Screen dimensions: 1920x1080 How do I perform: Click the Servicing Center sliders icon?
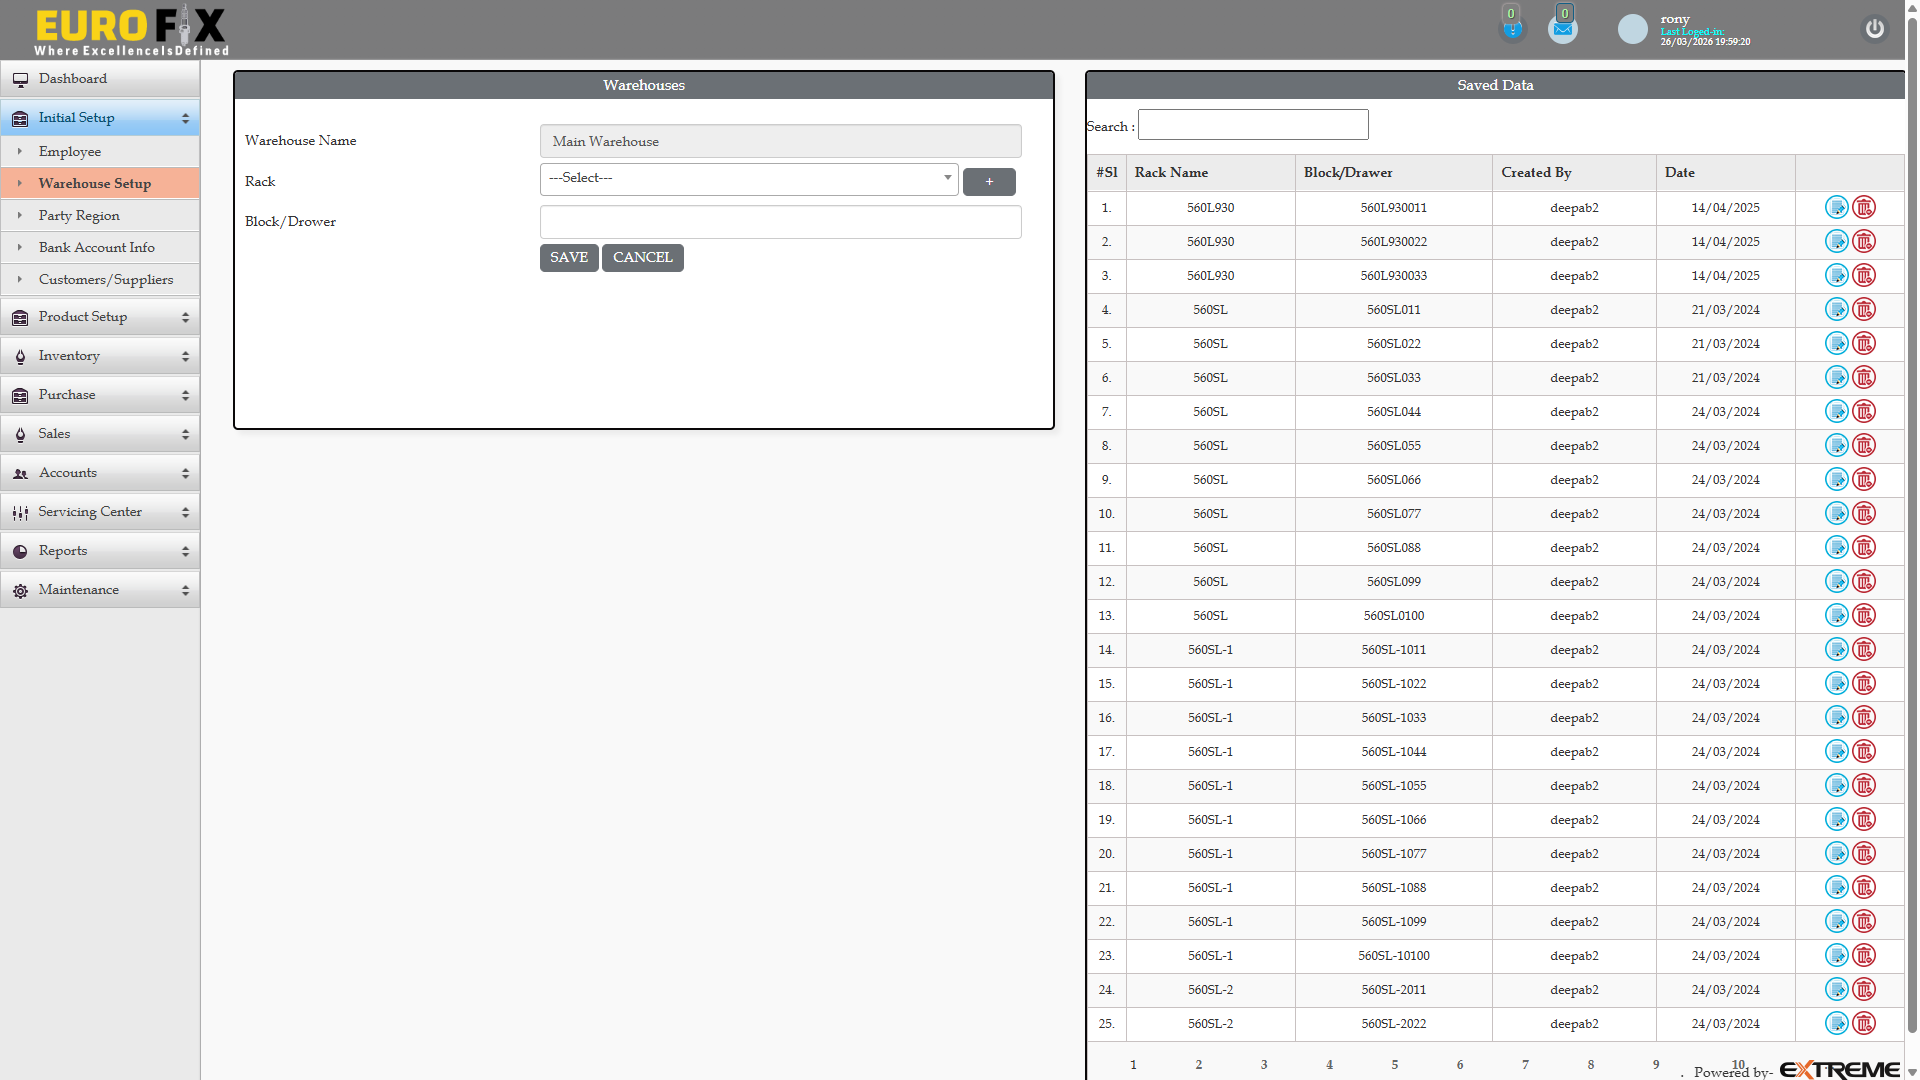18,511
